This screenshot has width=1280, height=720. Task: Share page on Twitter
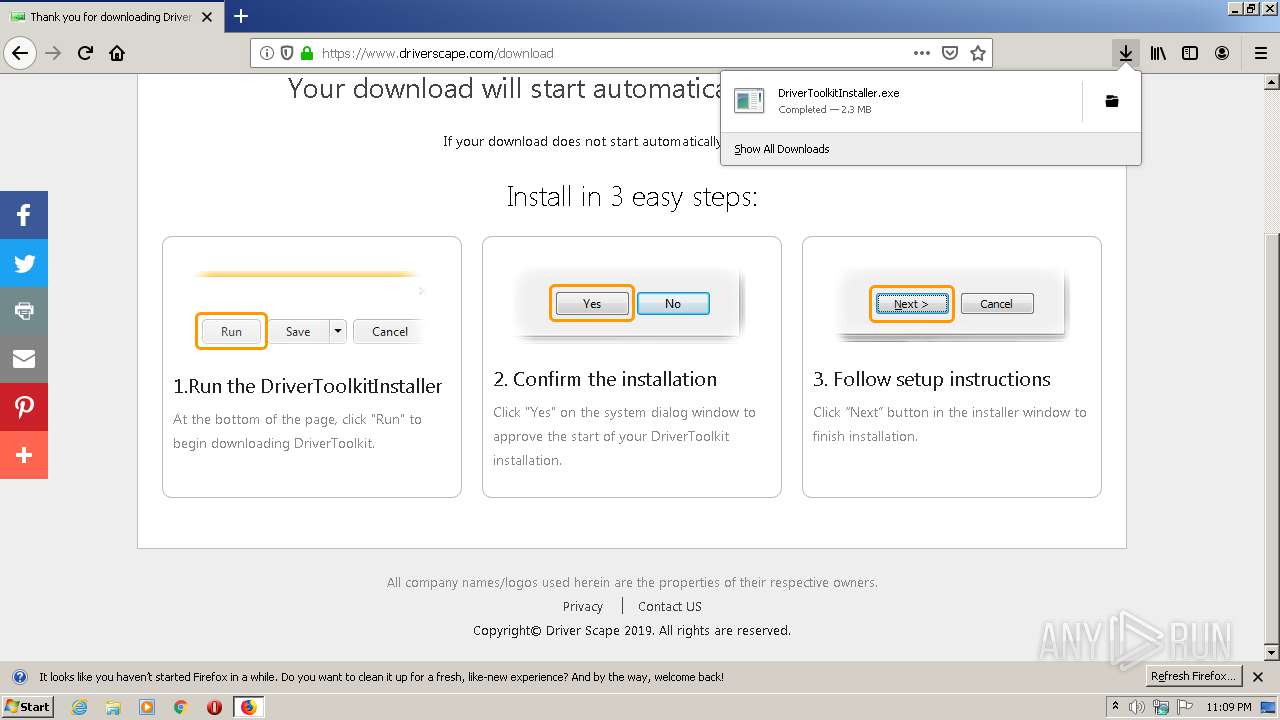(24, 263)
